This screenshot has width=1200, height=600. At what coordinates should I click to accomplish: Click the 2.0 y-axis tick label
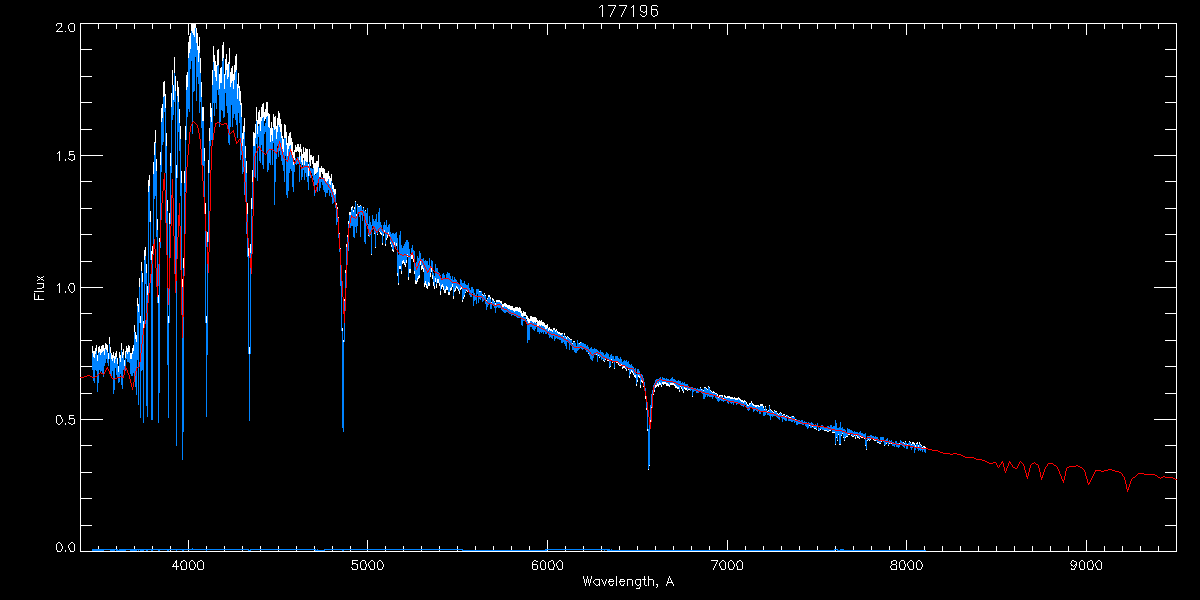point(64,29)
